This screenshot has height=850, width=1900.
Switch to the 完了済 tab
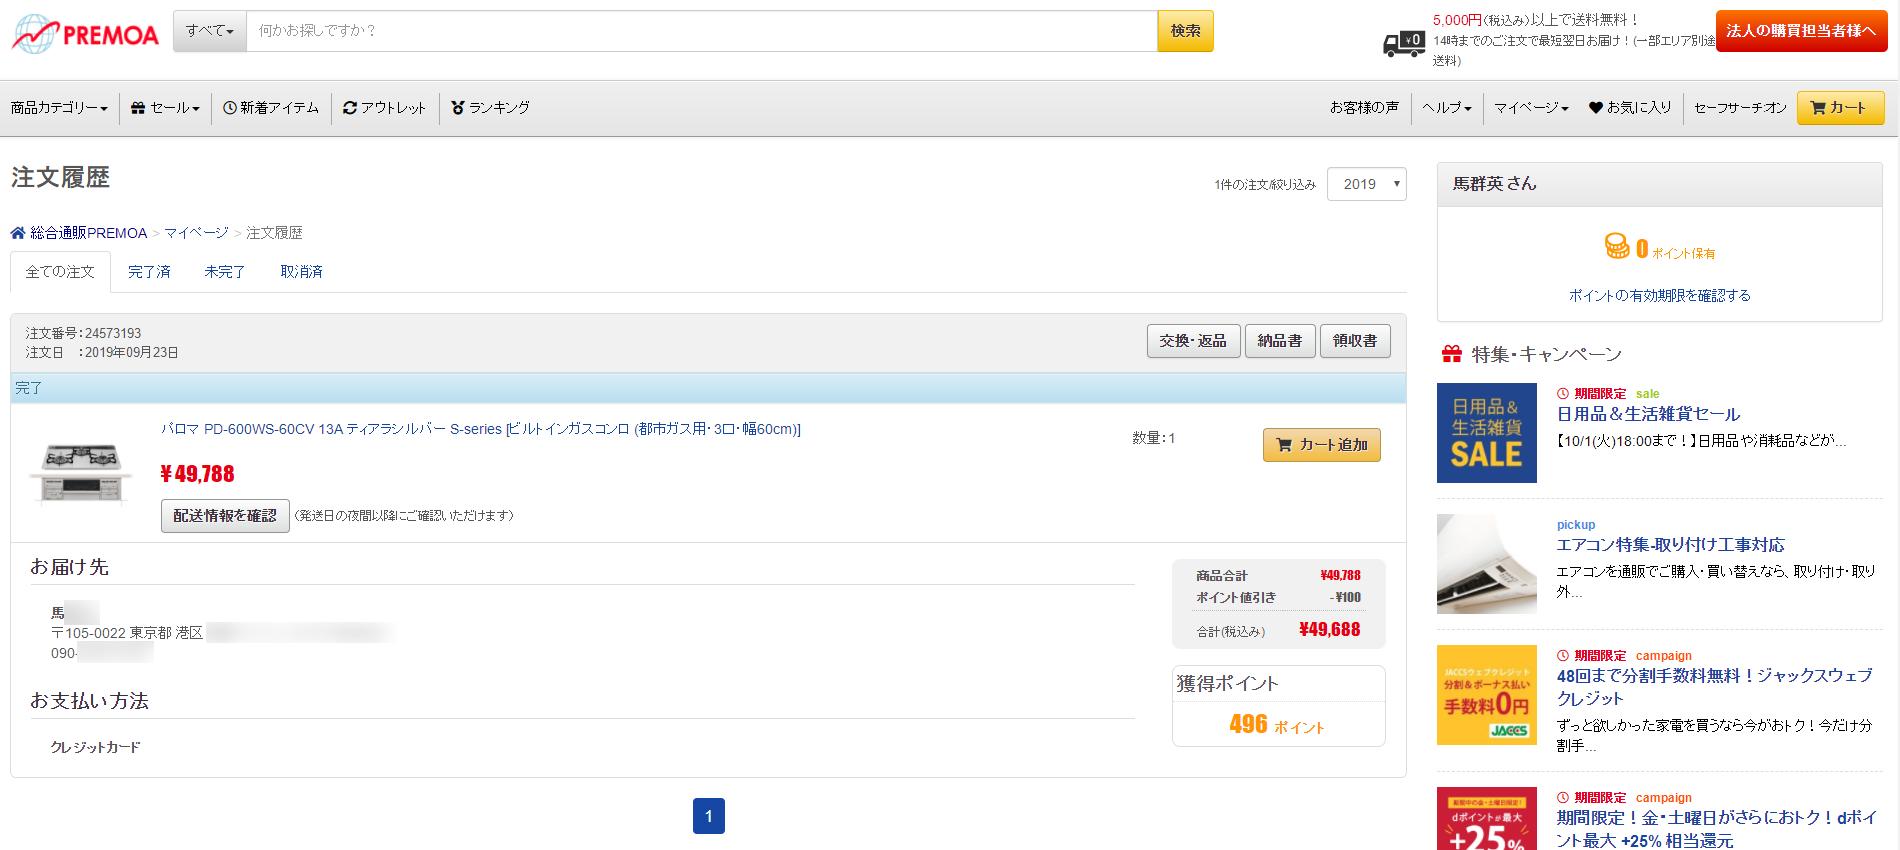(149, 272)
